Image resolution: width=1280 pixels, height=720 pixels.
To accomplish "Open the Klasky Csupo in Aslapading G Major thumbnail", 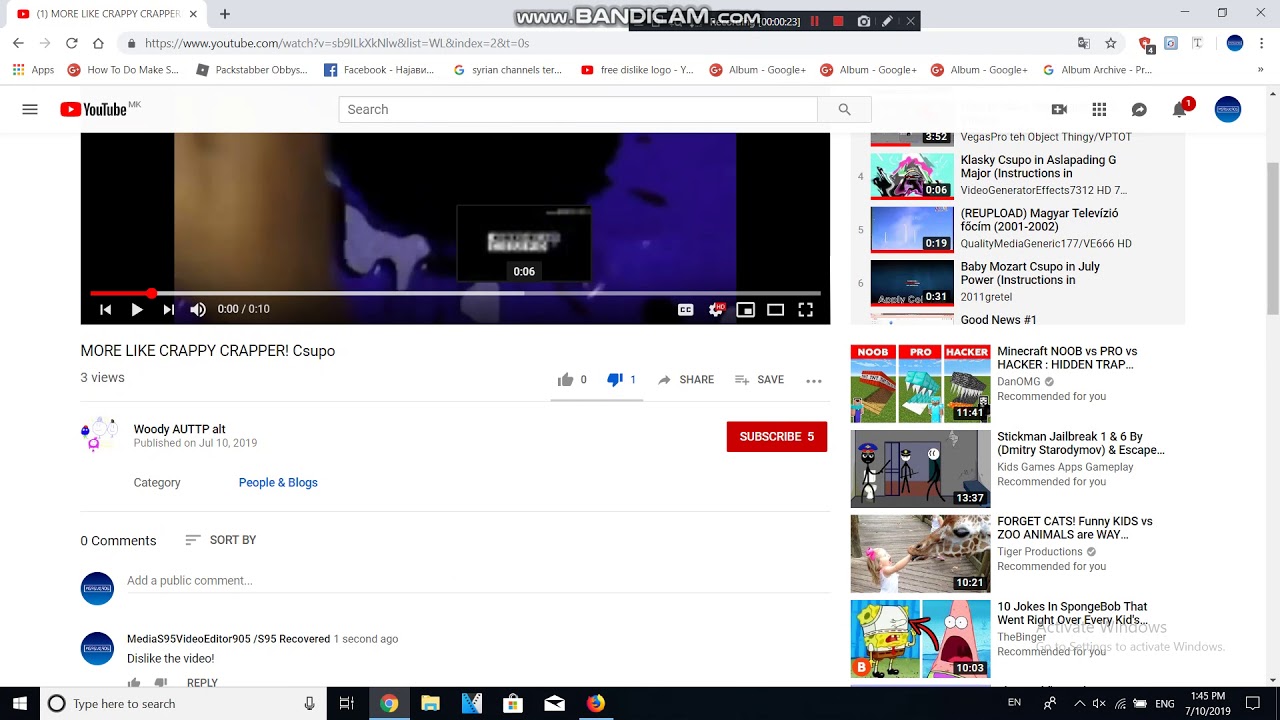I will (x=912, y=175).
